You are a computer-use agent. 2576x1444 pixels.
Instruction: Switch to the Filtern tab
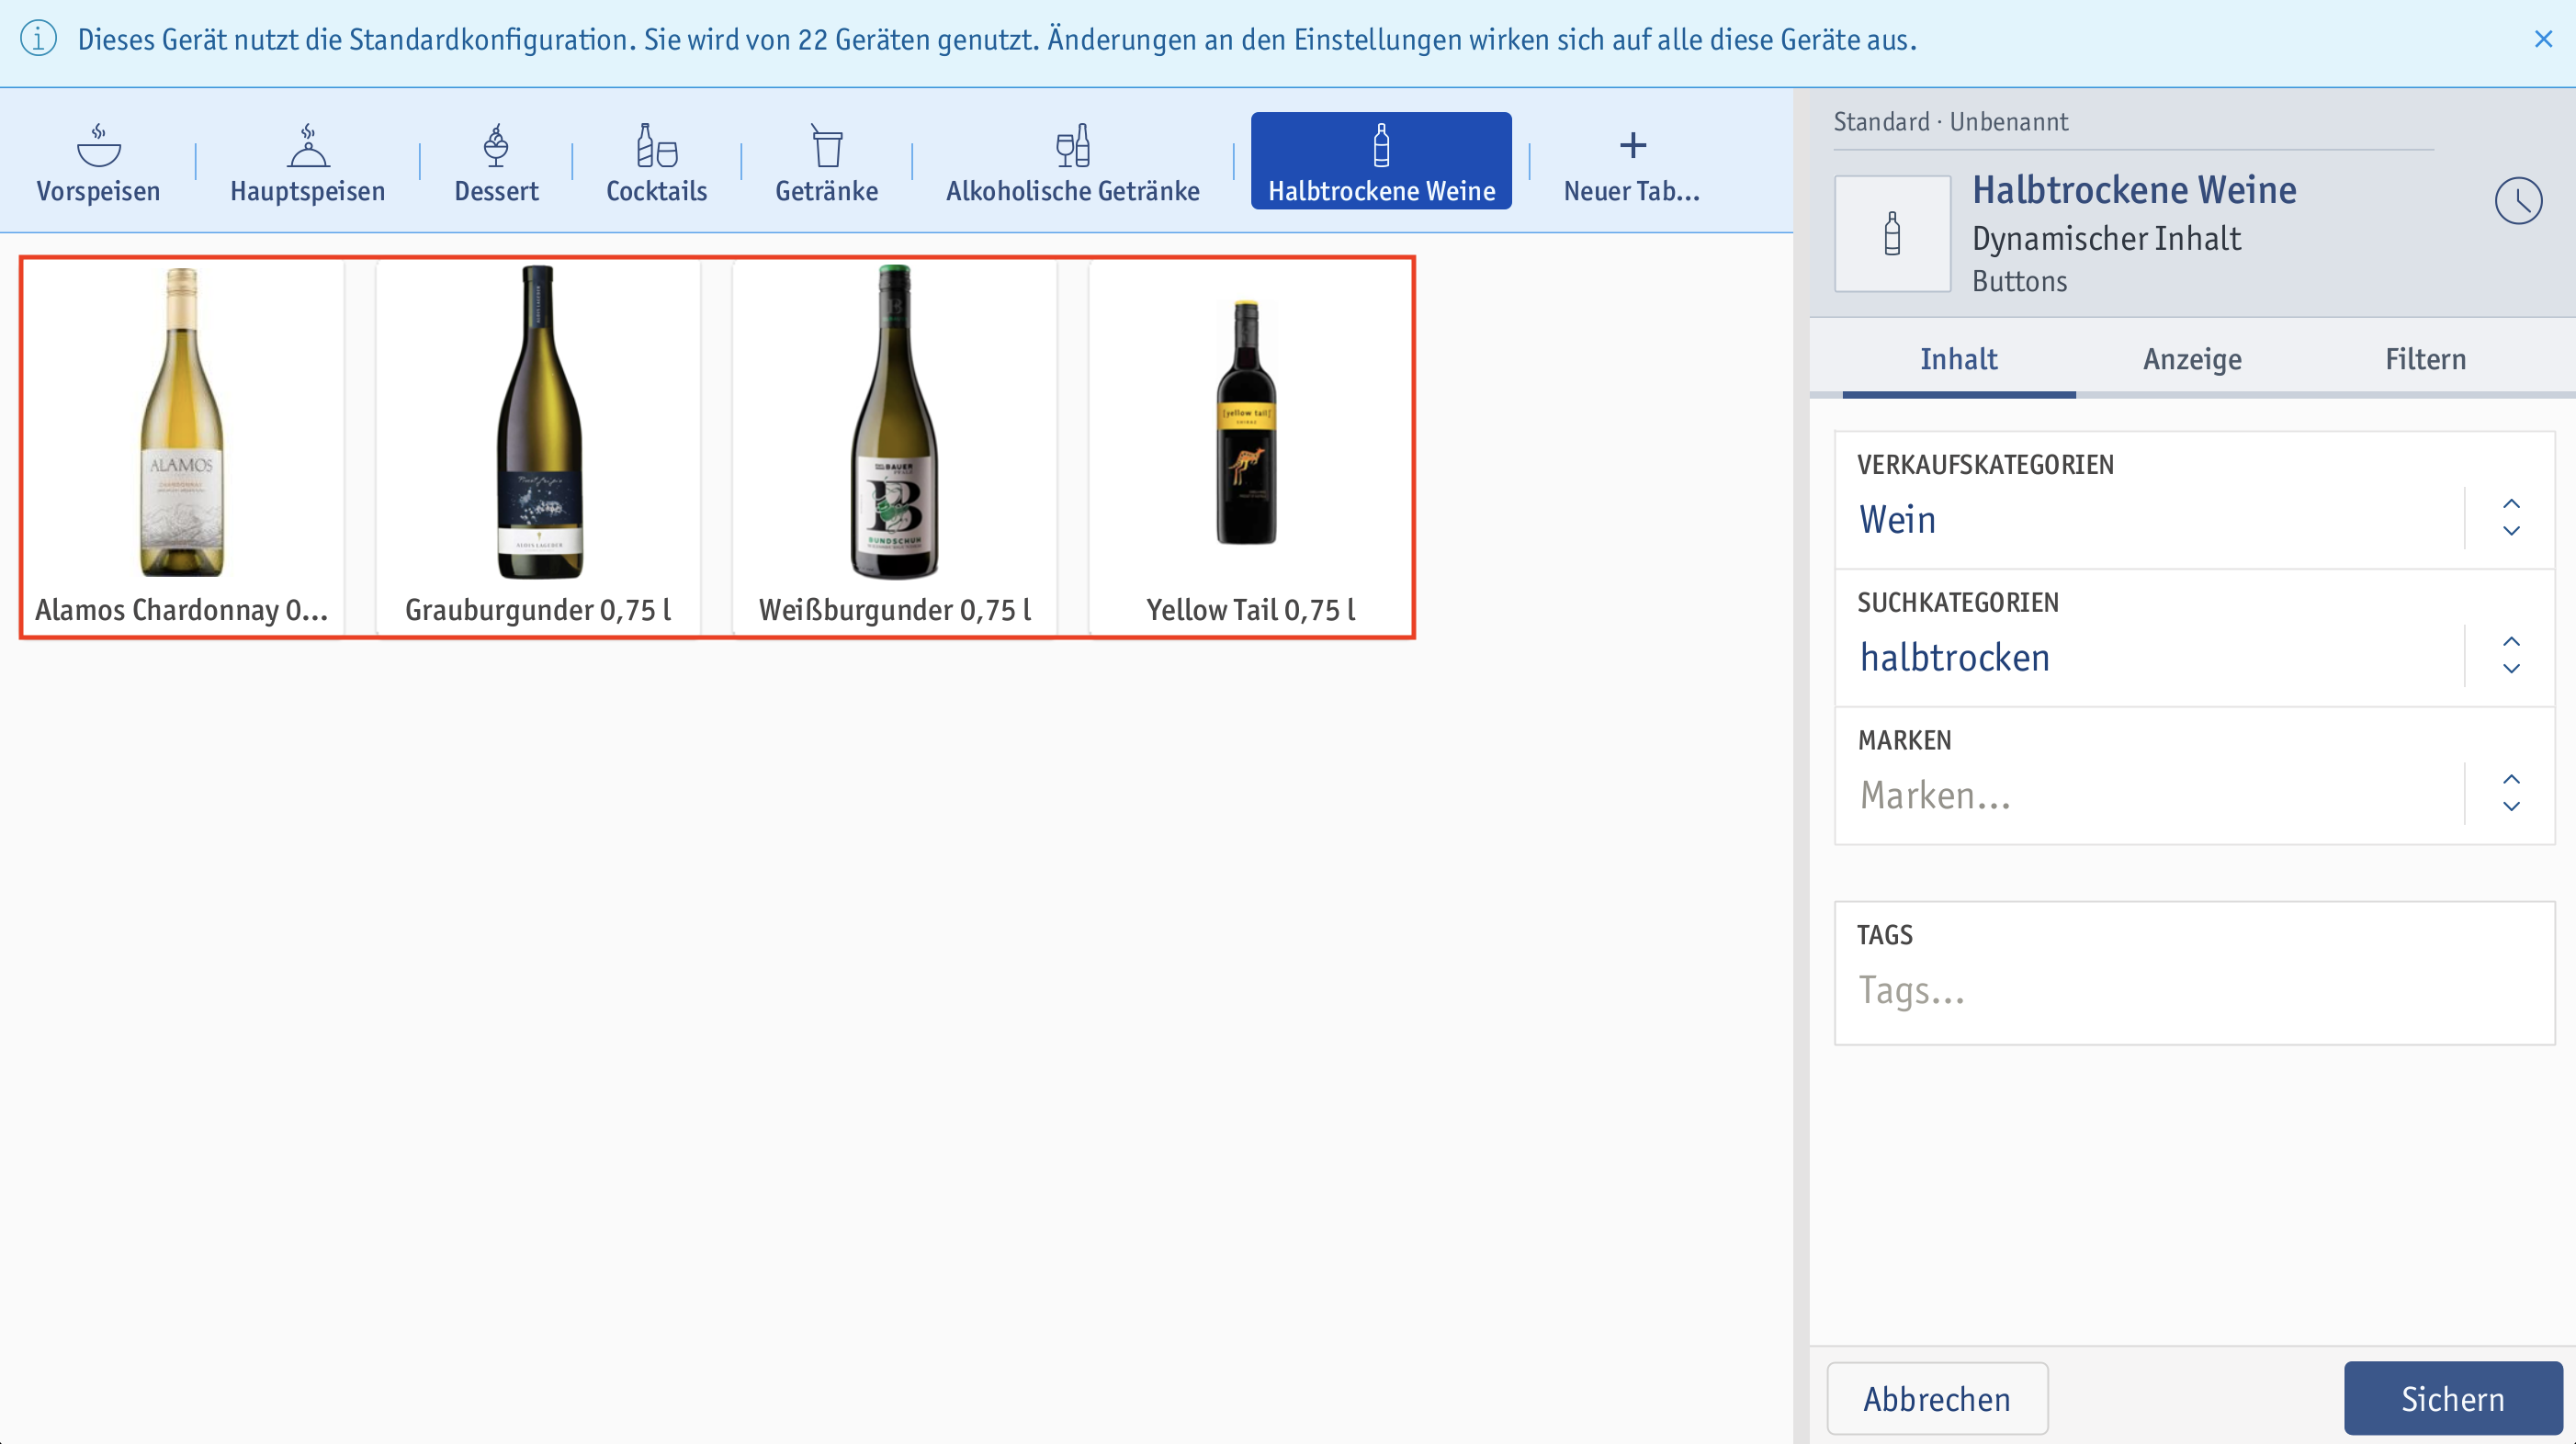(x=2425, y=359)
